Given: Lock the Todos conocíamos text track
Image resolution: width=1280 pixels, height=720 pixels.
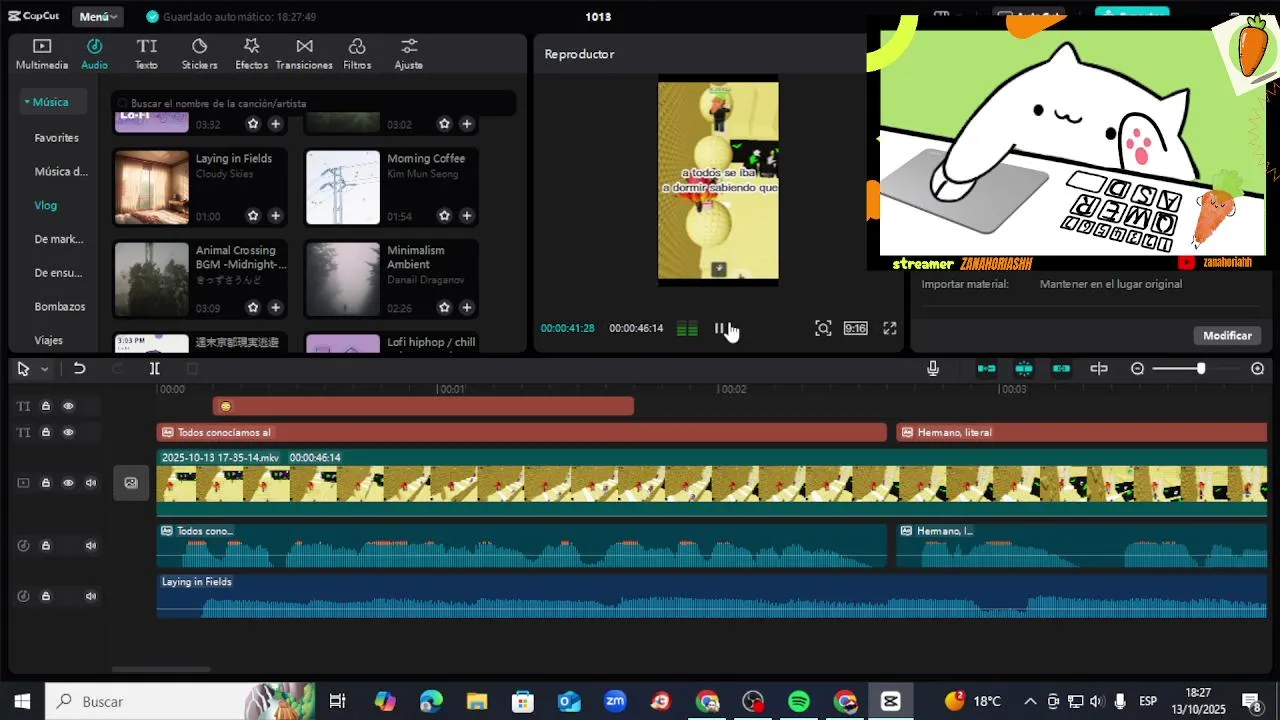Looking at the screenshot, I should 46,433.
